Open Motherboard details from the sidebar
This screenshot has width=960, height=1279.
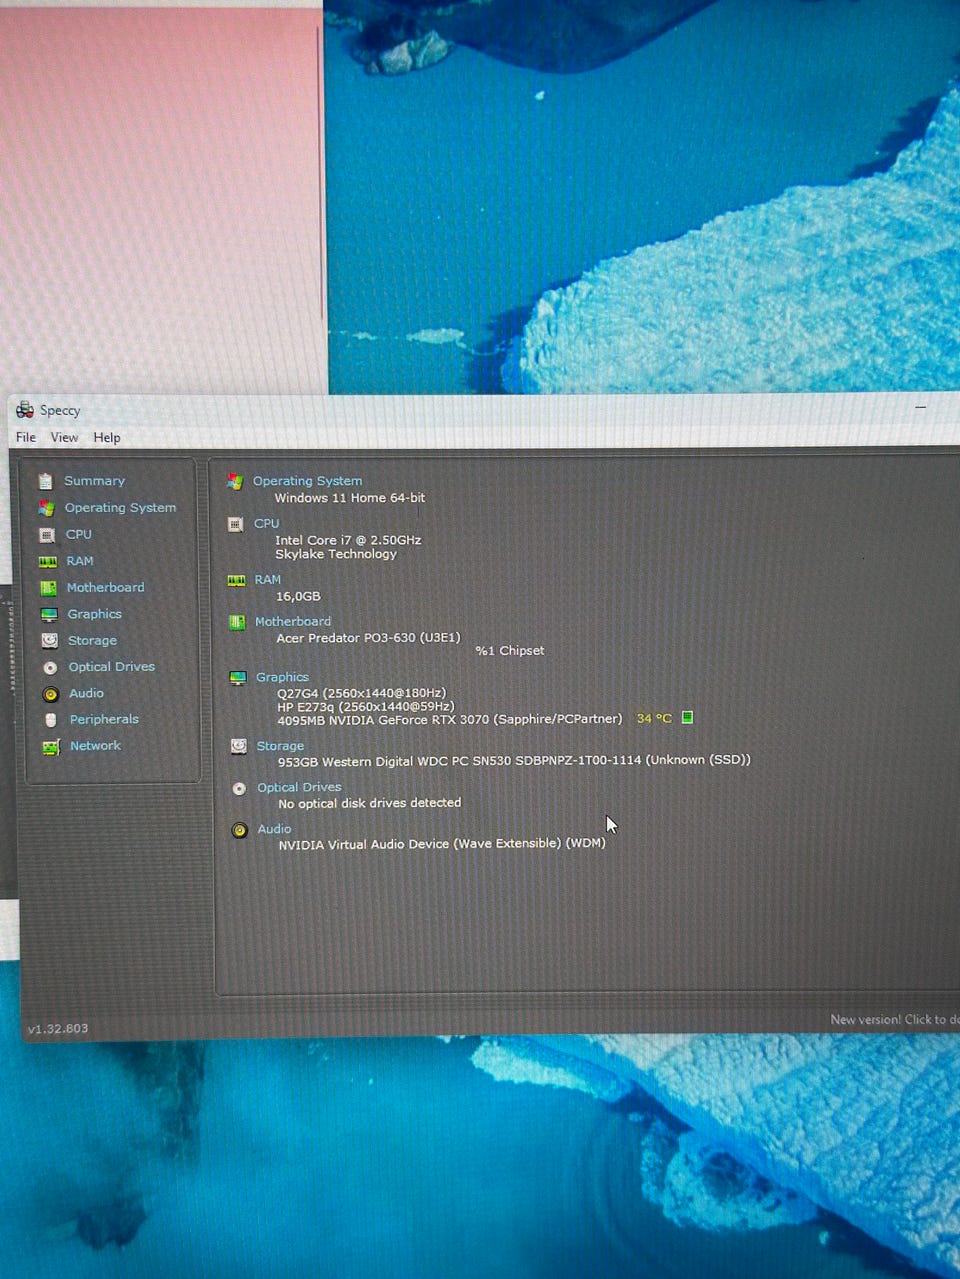pyautogui.click(x=106, y=587)
